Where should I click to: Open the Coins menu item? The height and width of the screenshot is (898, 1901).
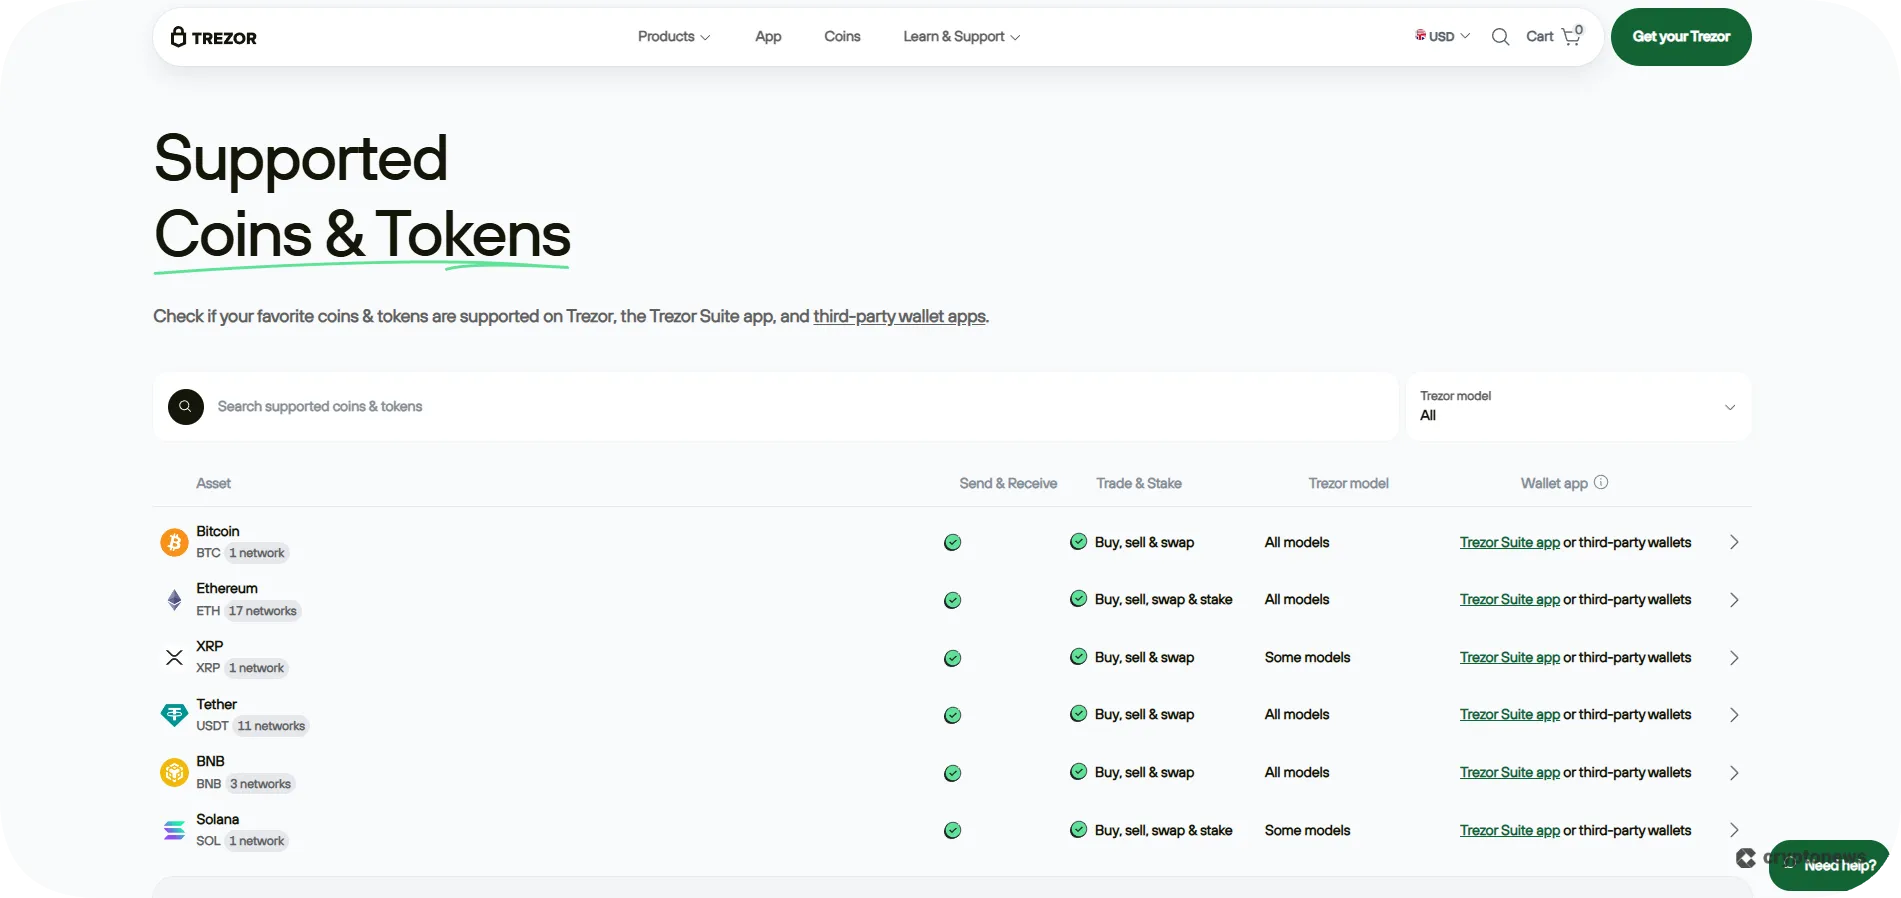point(842,37)
